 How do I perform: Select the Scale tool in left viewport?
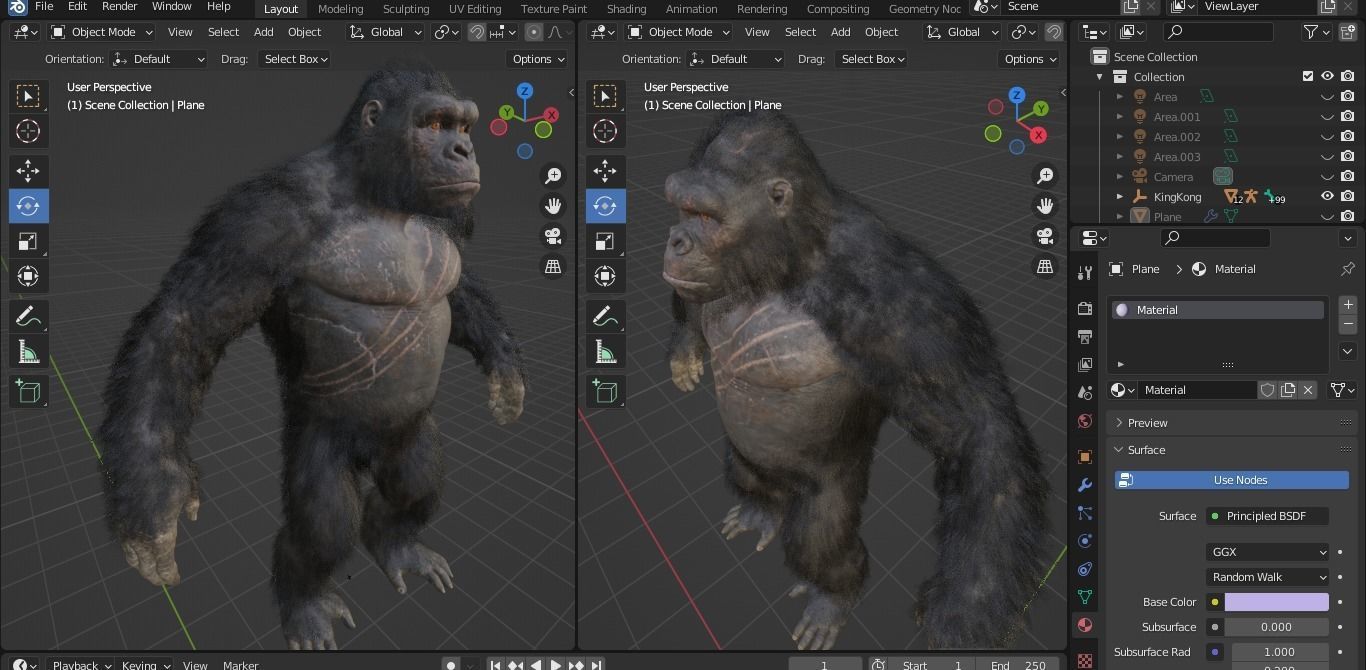[x=28, y=241]
